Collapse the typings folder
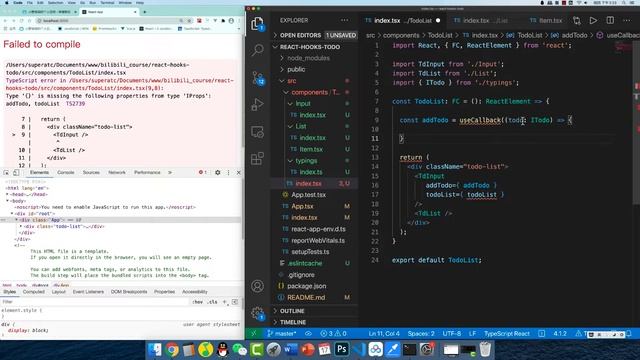The image size is (640, 360). coord(315,161)
